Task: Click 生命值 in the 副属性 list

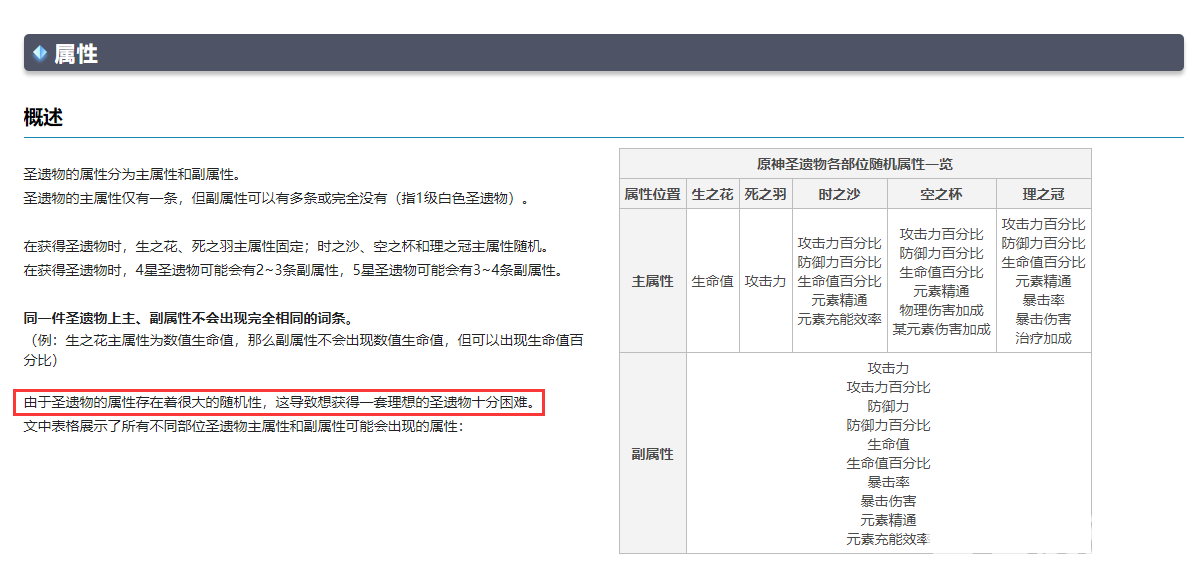Action: click(889, 444)
